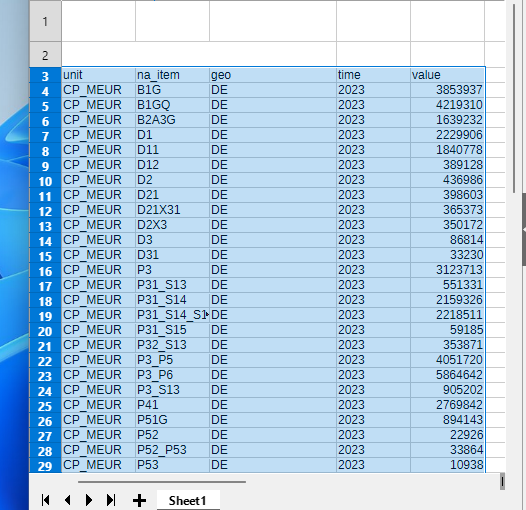Go to last sheet navigation arrow
Screen dimensions: 526x510
coord(111,500)
